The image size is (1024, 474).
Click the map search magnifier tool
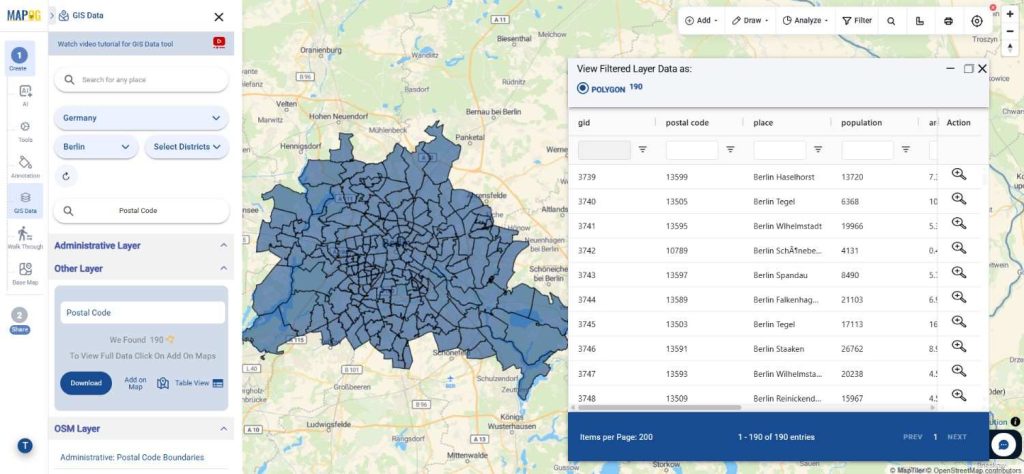coord(891,21)
